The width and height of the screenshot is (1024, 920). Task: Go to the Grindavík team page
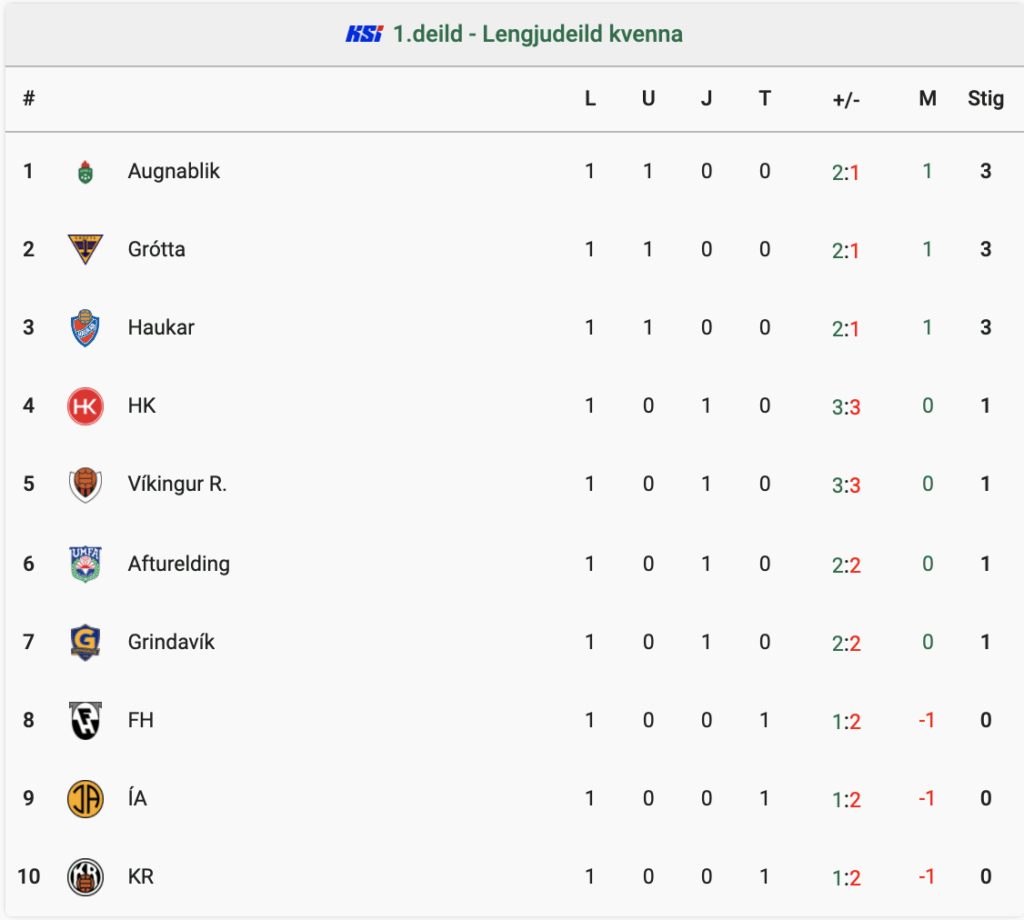[171, 642]
